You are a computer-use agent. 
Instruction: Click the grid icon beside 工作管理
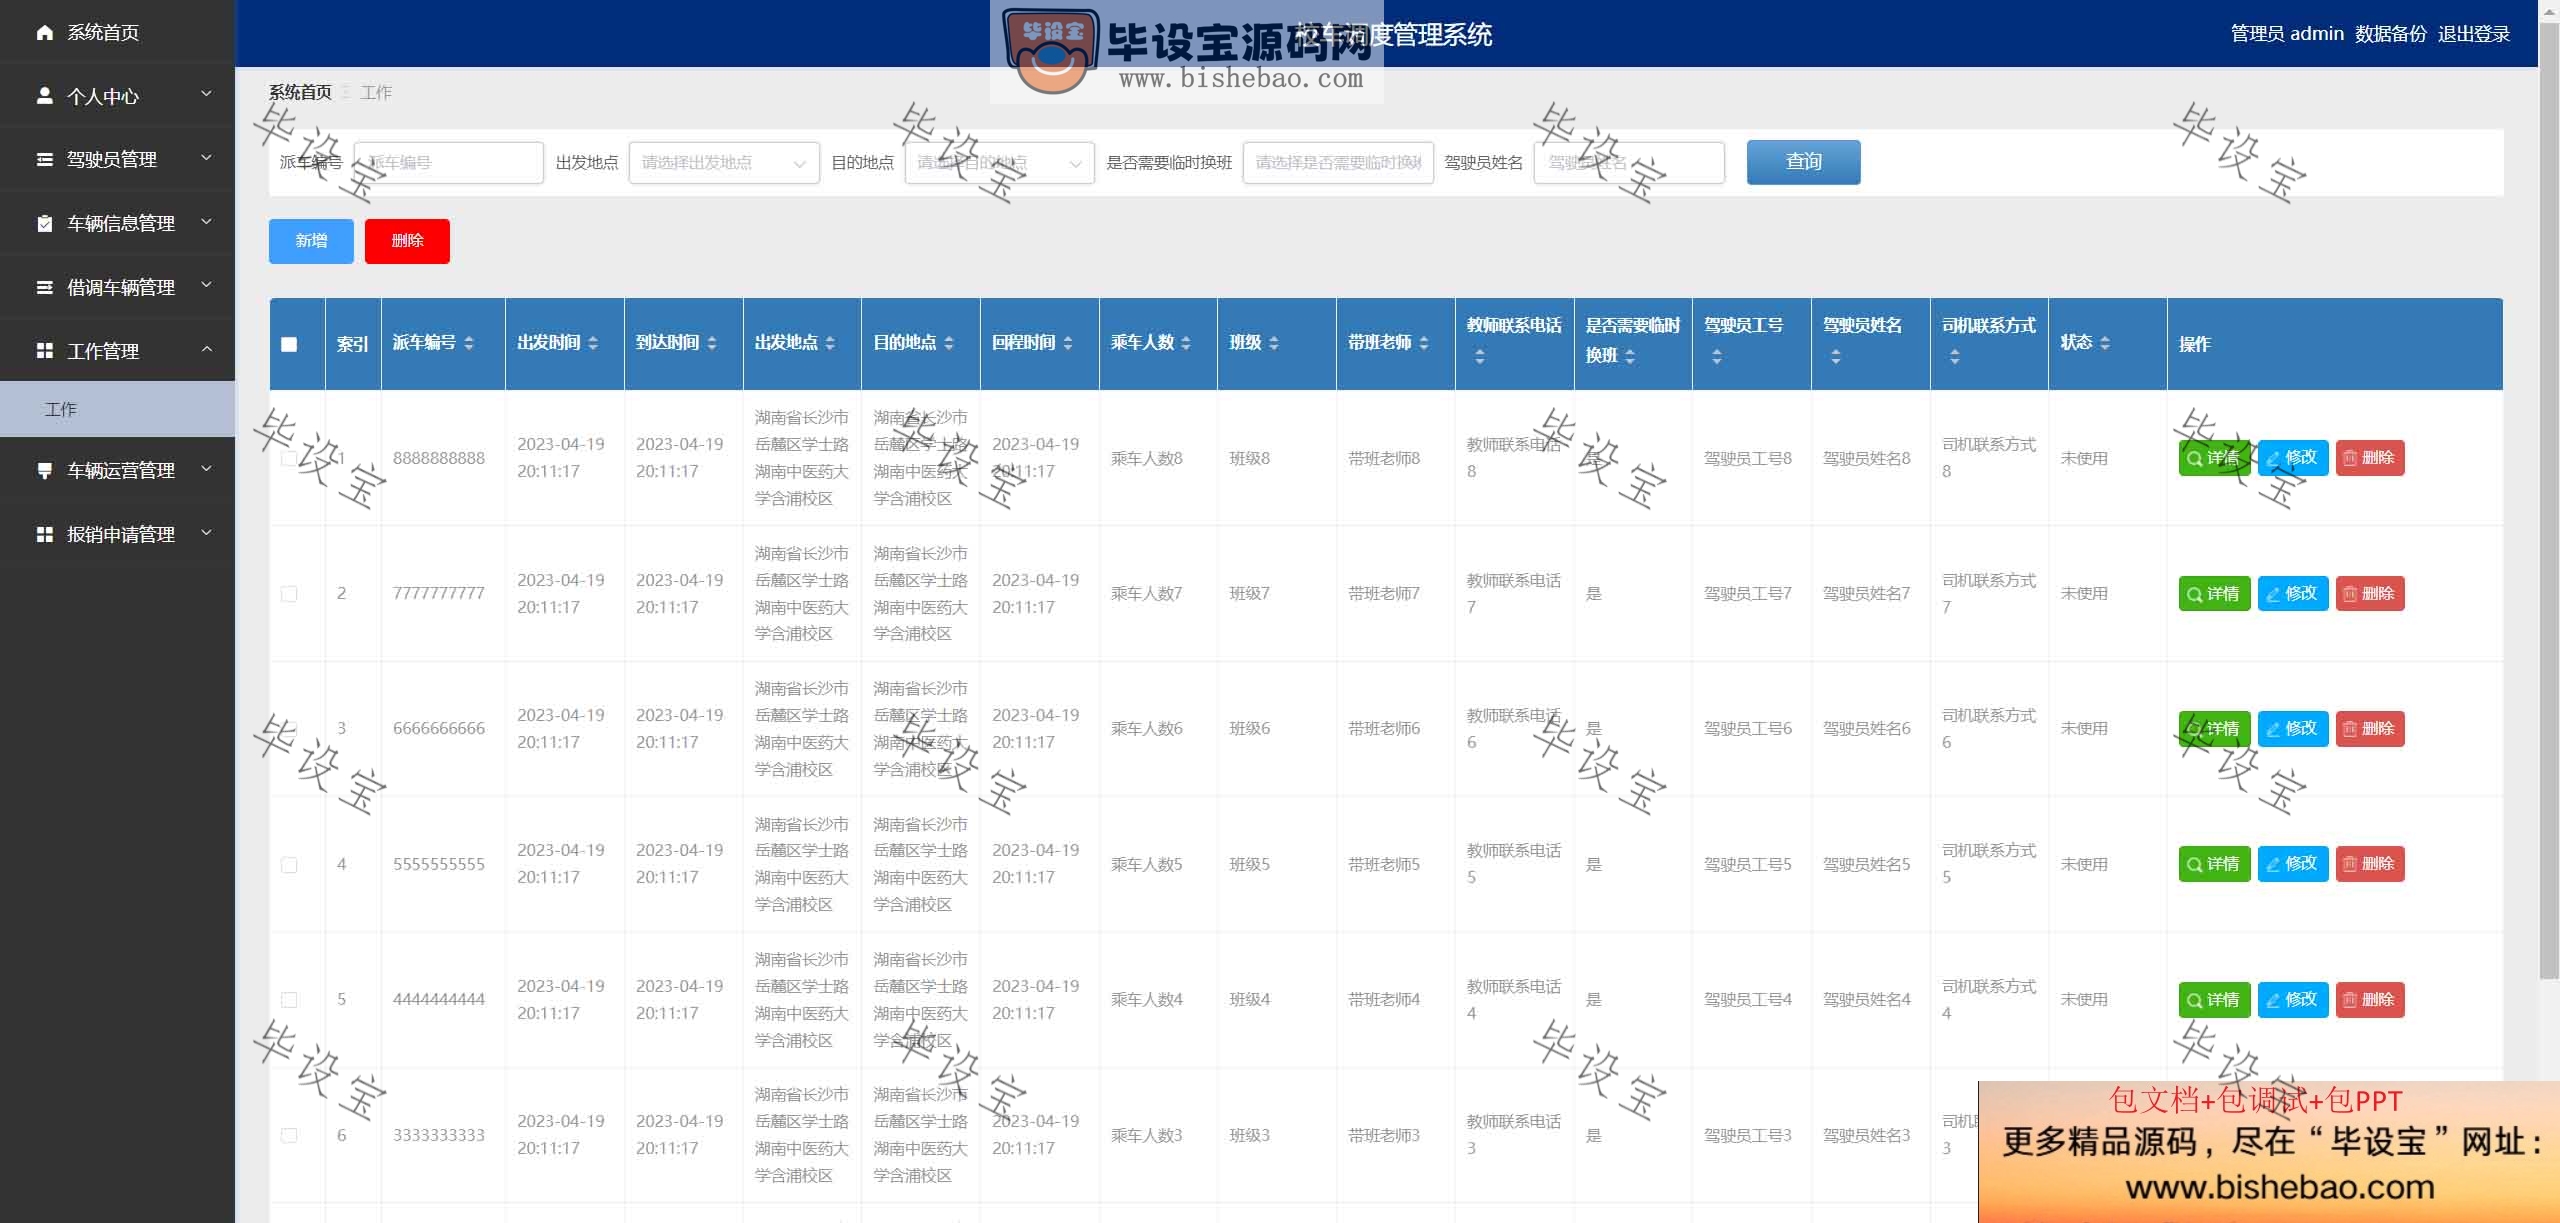[x=44, y=351]
